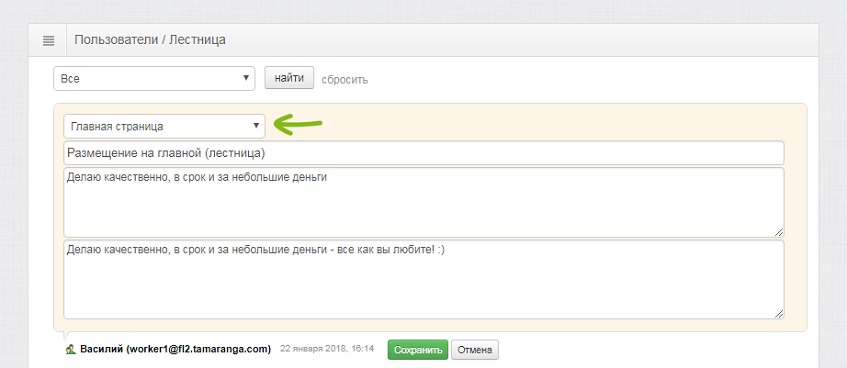Click the date "22 января 2018, 16:14"
This screenshot has width=847, height=368.
tap(327, 349)
